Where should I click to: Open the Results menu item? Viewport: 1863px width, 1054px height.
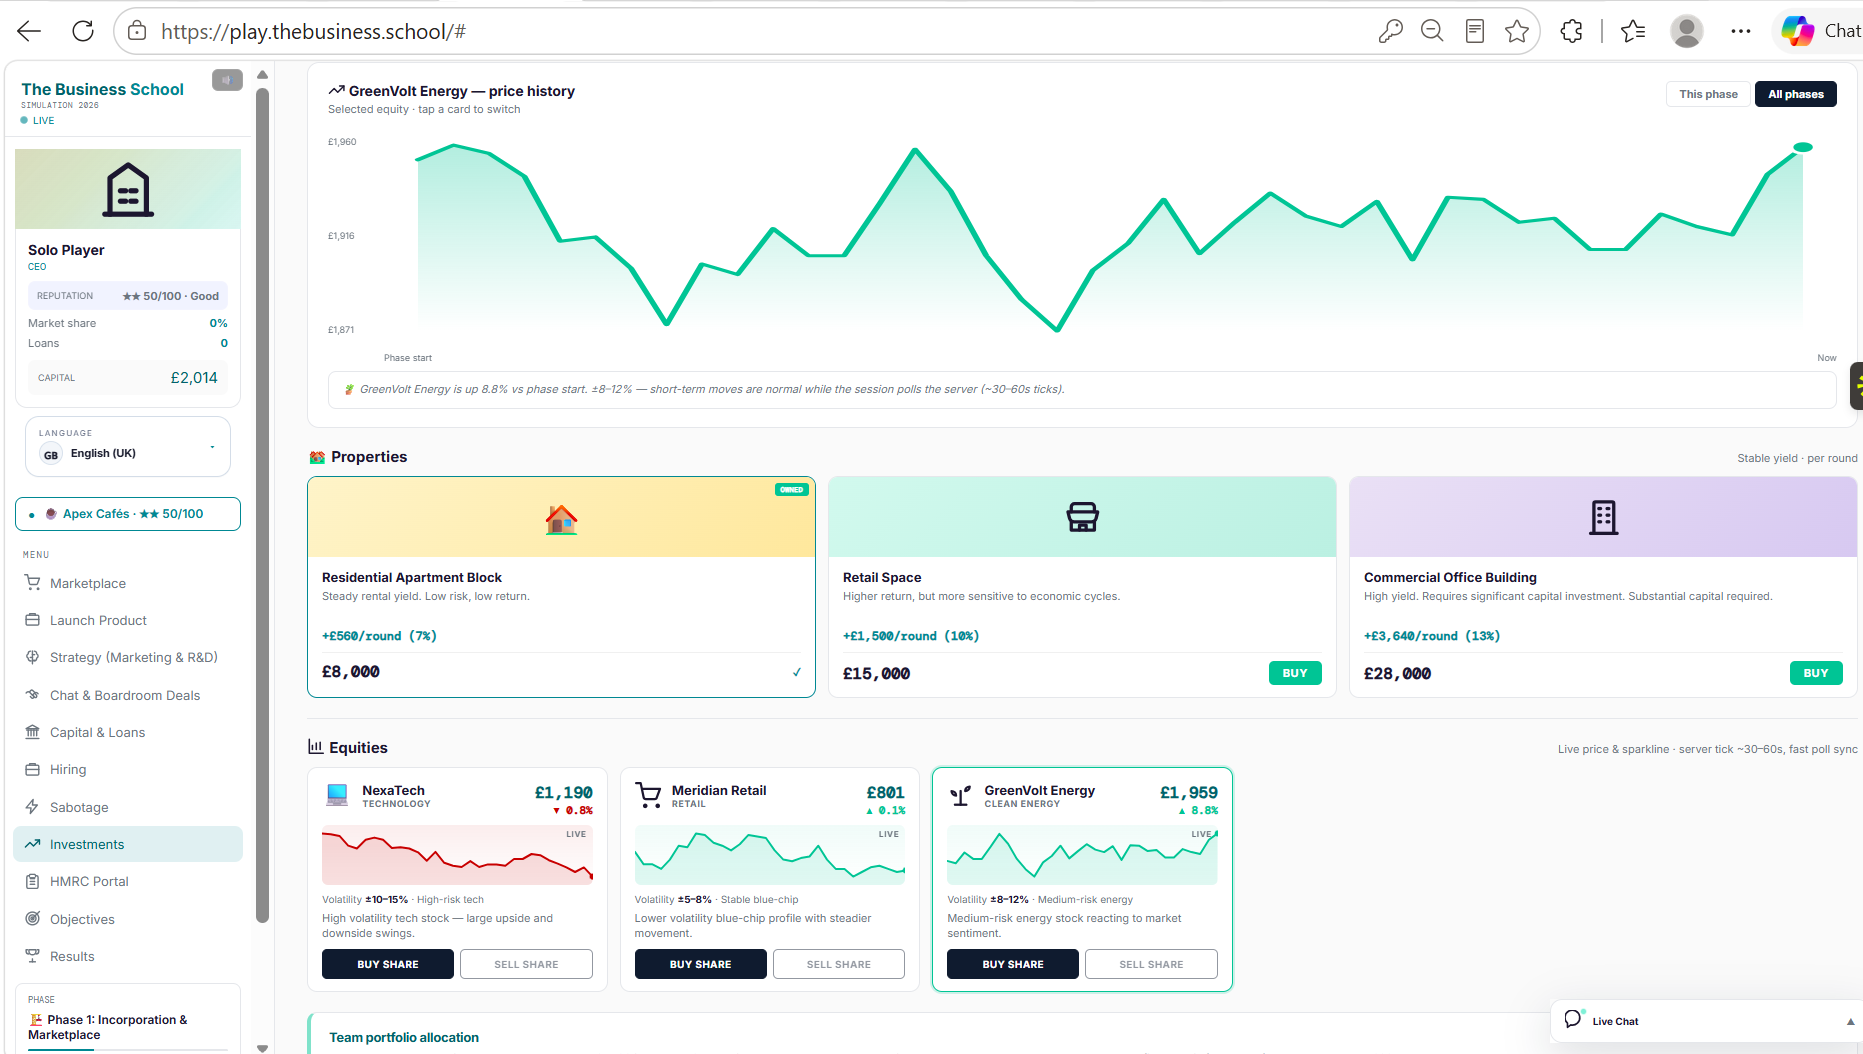click(128, 956)
